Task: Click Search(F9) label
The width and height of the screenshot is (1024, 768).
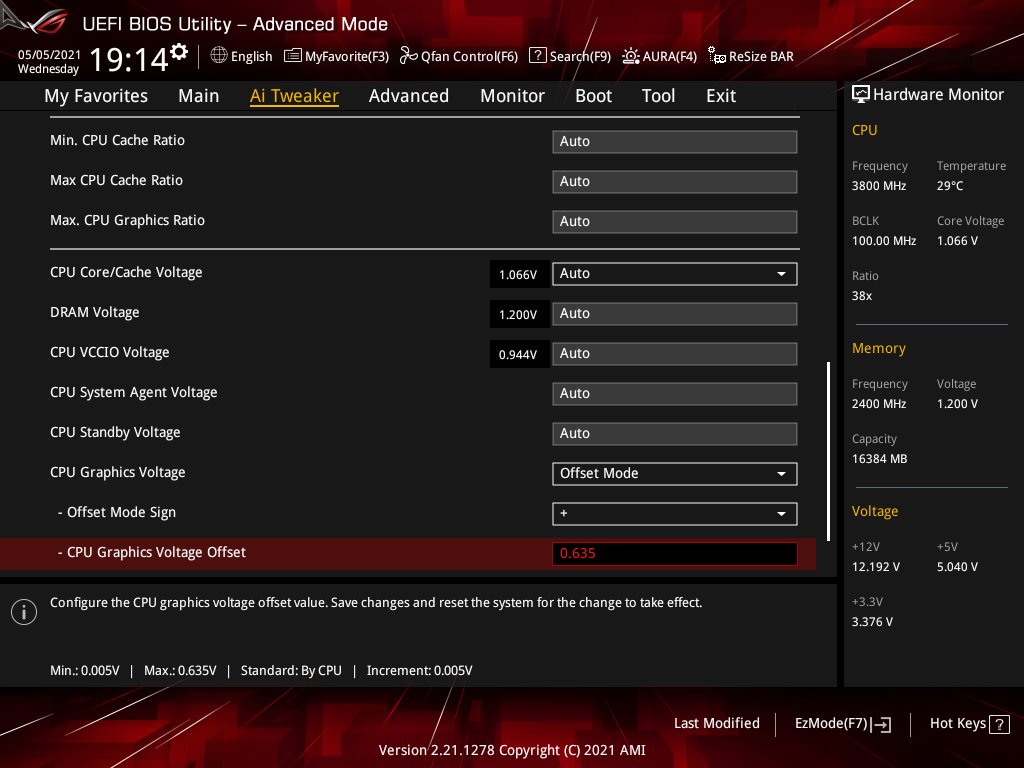Action: [580, 57]
